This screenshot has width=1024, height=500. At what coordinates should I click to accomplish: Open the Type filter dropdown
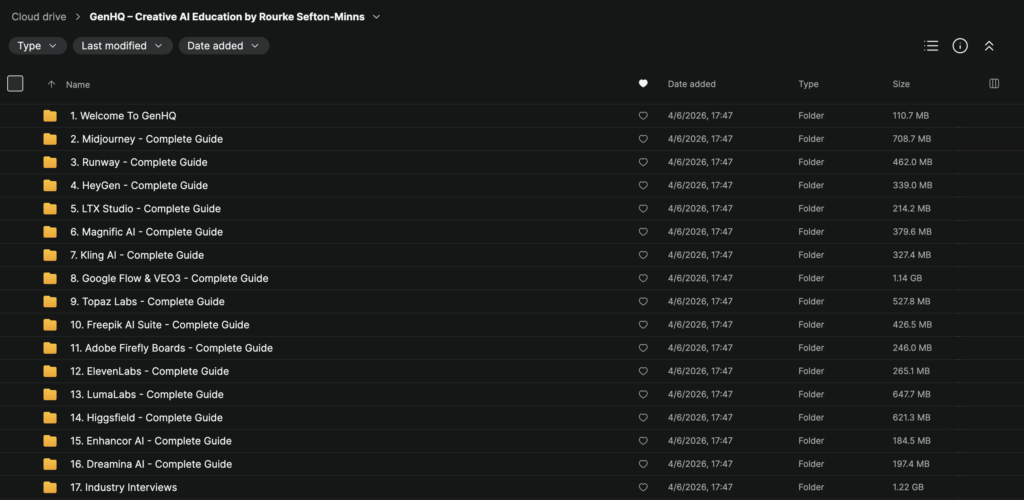point(38,46)
